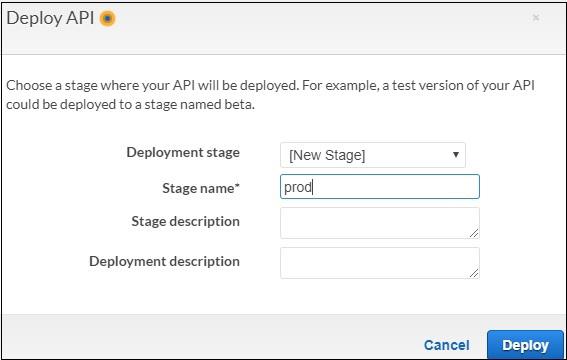Click into the Stage name input field
Screen dimensions: 567x360
[x=380, y=187]
